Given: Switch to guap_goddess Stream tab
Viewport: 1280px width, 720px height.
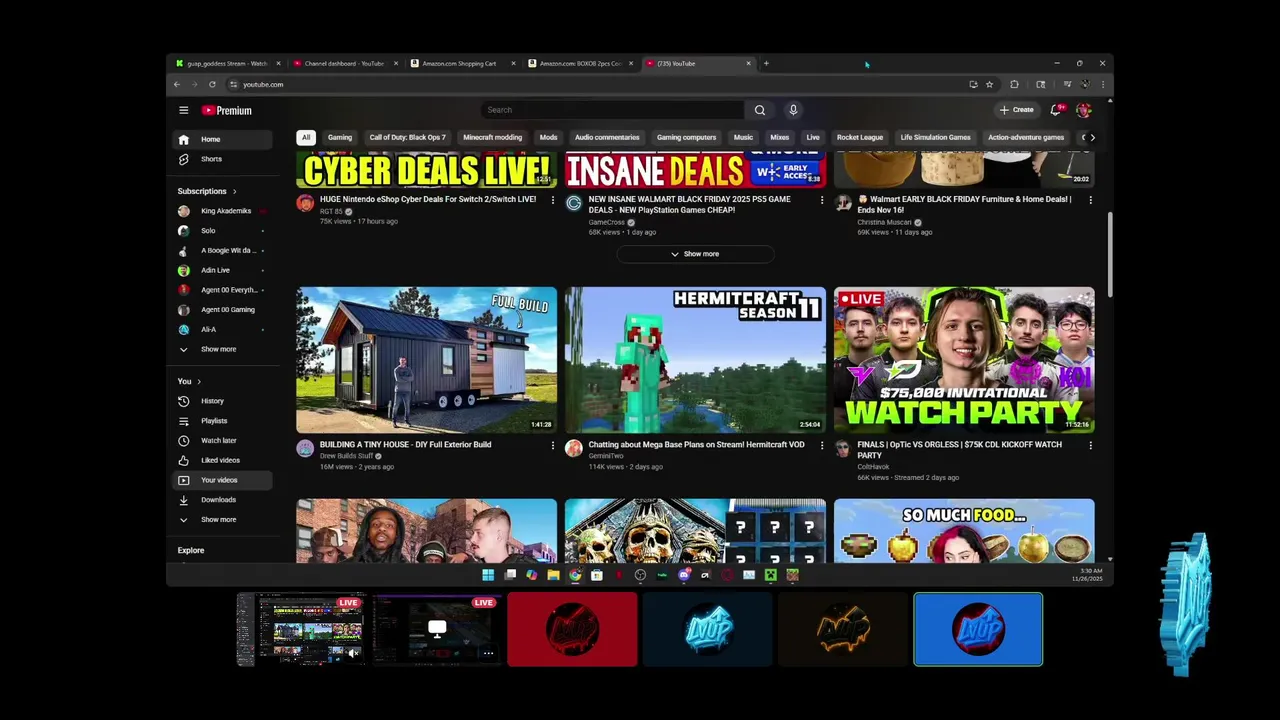Looking at the screenshot, I should pyautogui.click(x=227, y=63).
